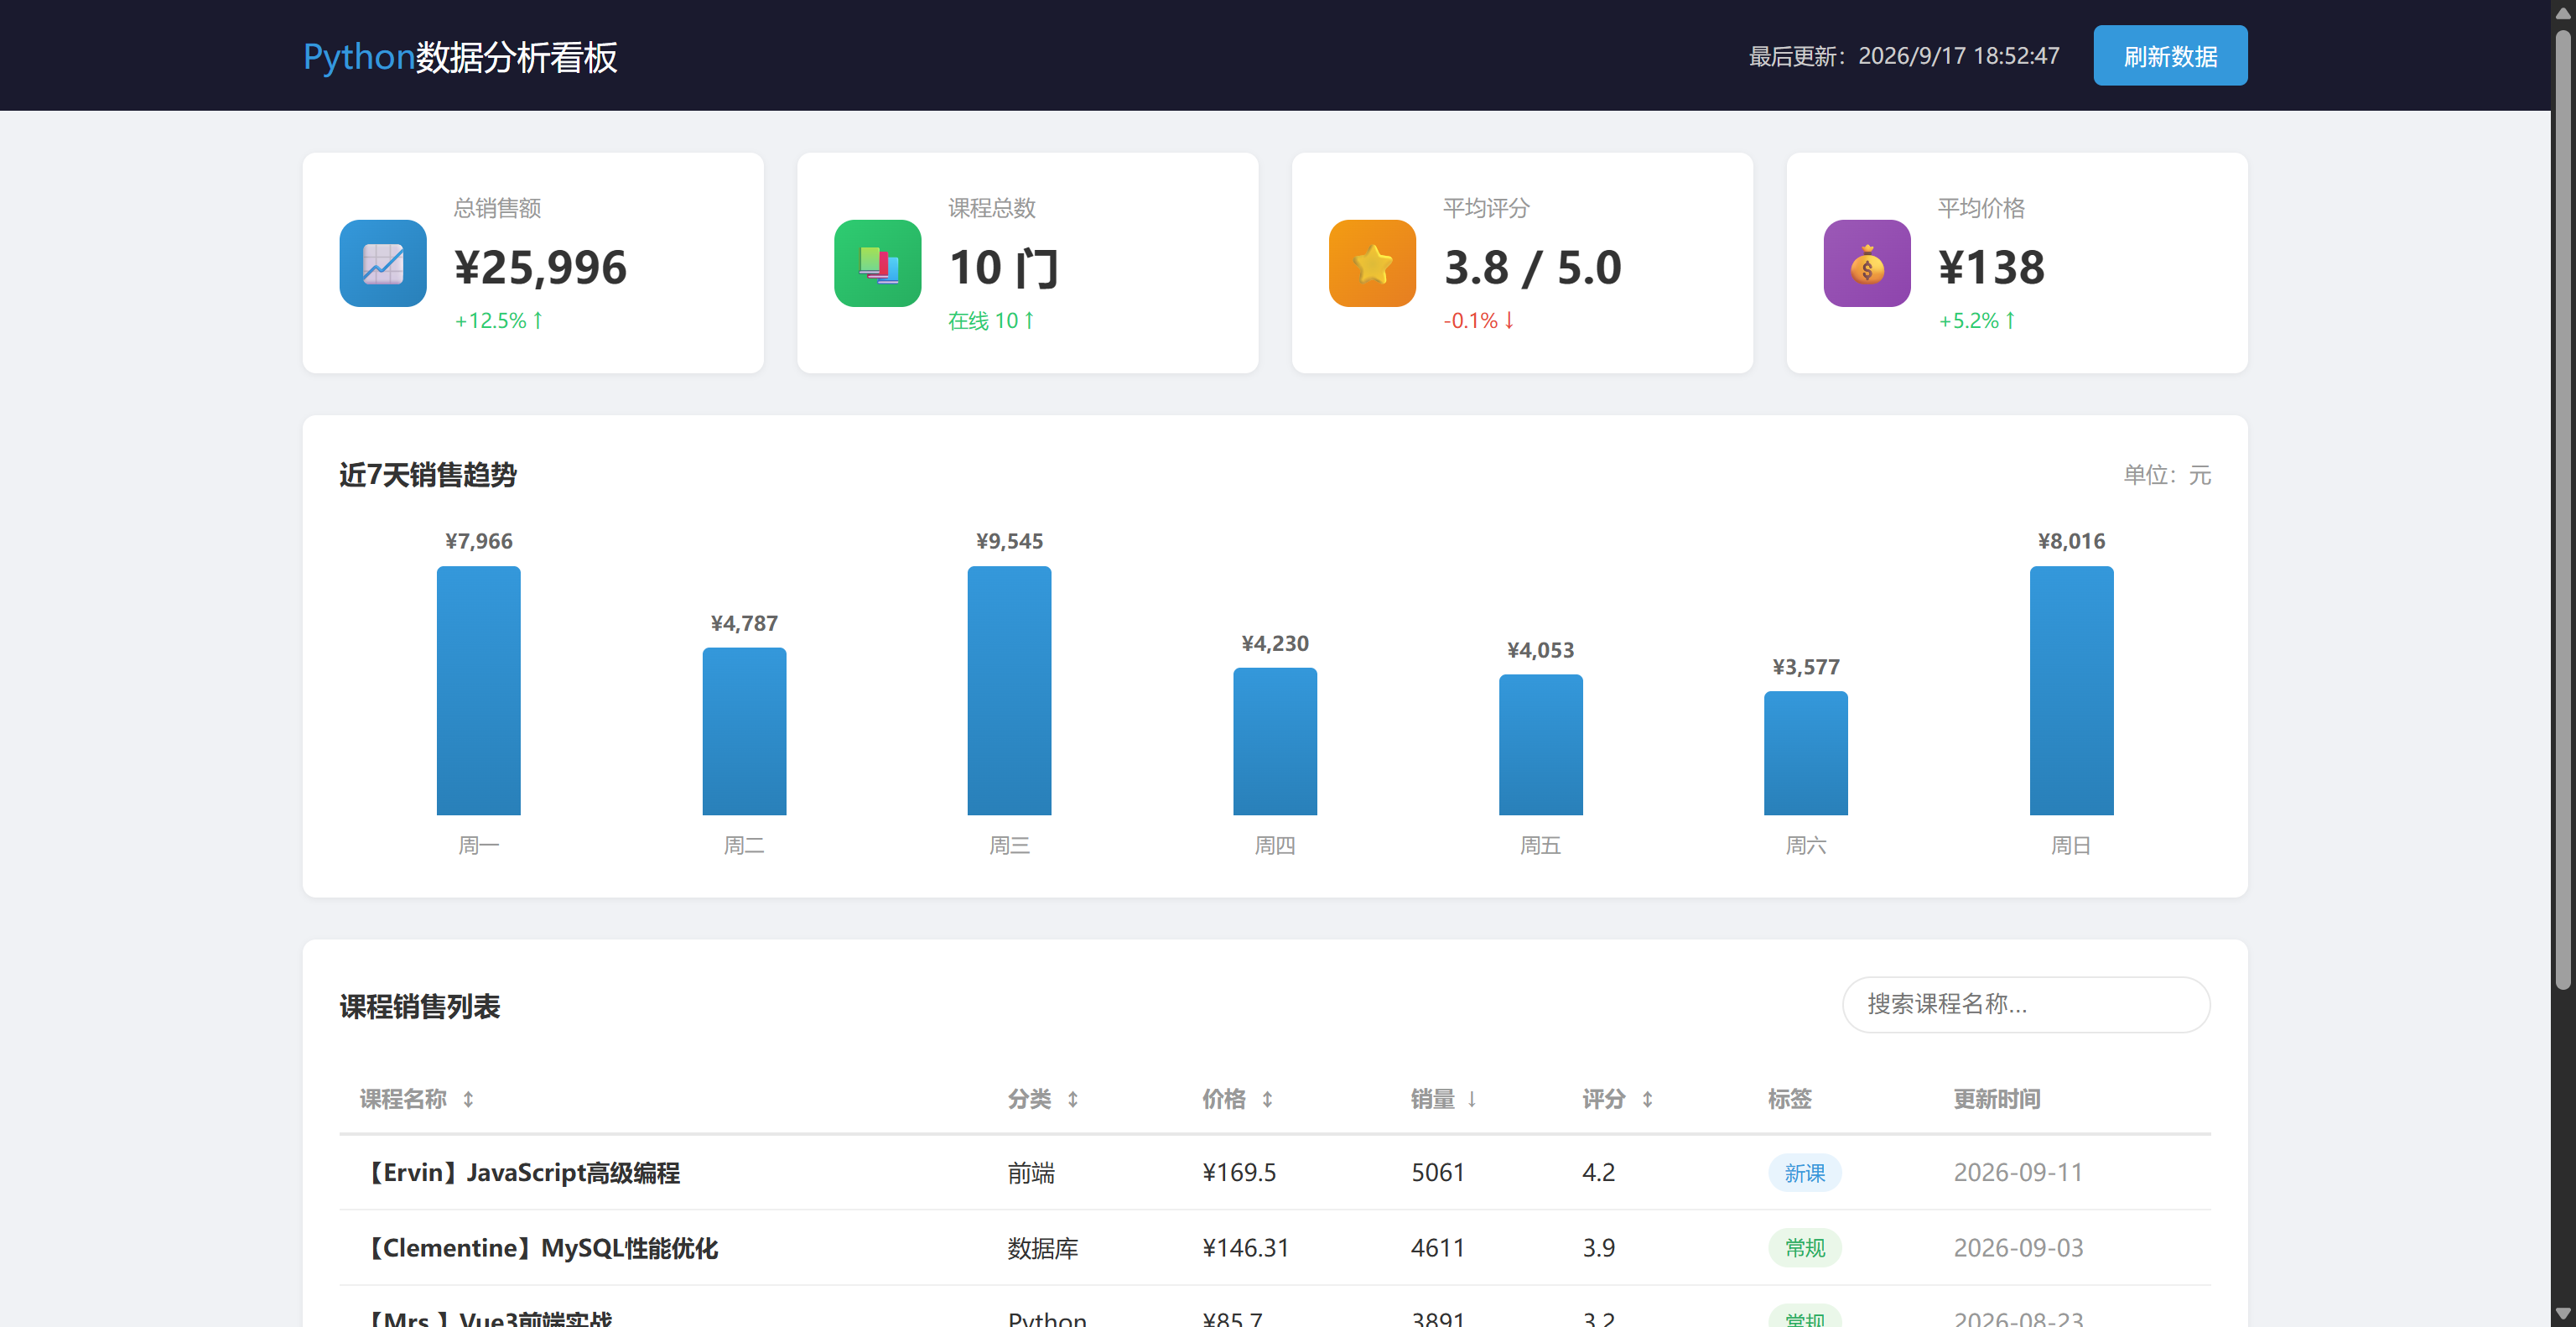Viewport: 2576px width, 1327px height.
Task: Click the ¥4,787 bar value label
Action: [x=744, y=623]
